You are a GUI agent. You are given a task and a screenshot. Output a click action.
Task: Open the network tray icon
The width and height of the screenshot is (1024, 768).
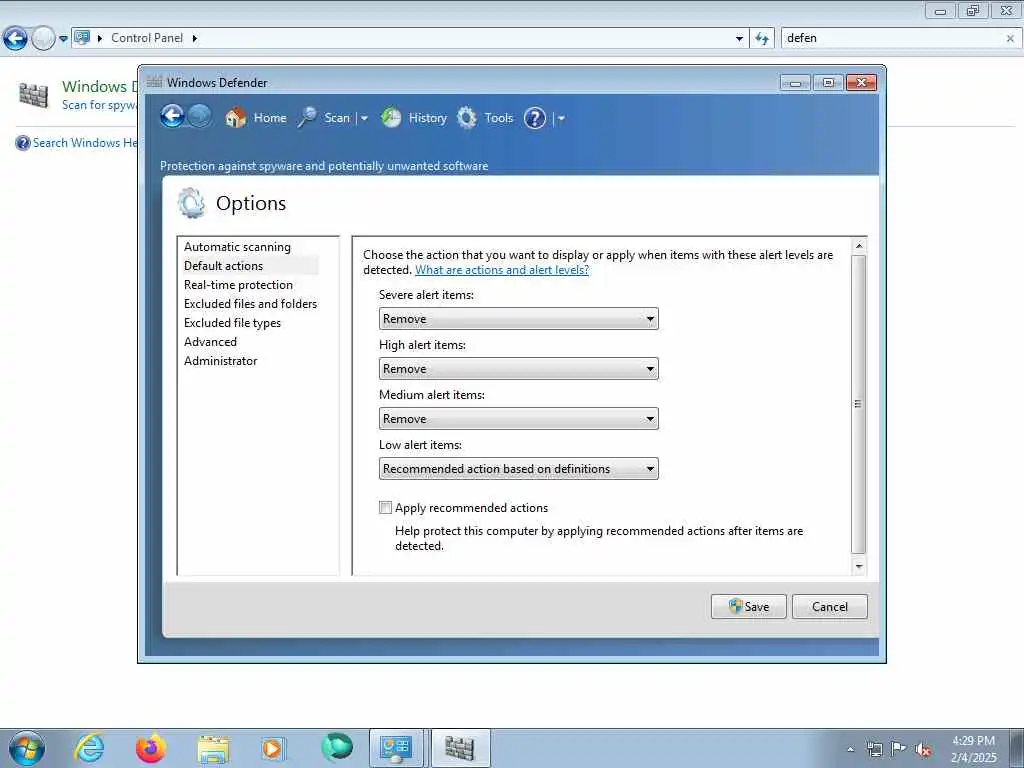click(x=875, y=749)
